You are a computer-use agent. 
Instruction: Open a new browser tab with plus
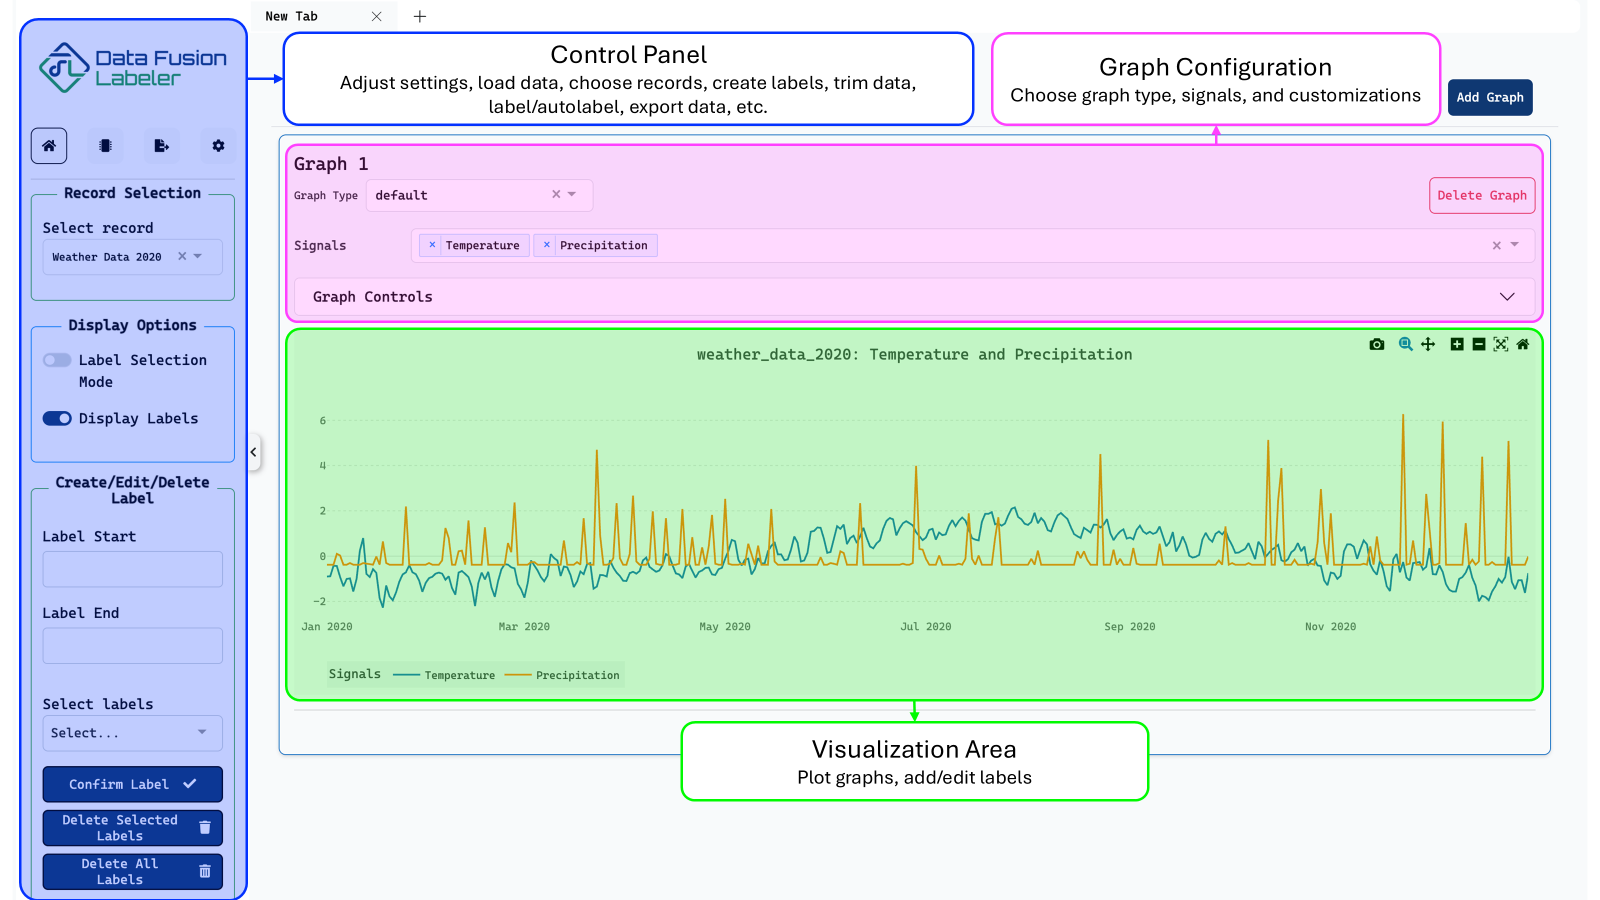(420, 16)
